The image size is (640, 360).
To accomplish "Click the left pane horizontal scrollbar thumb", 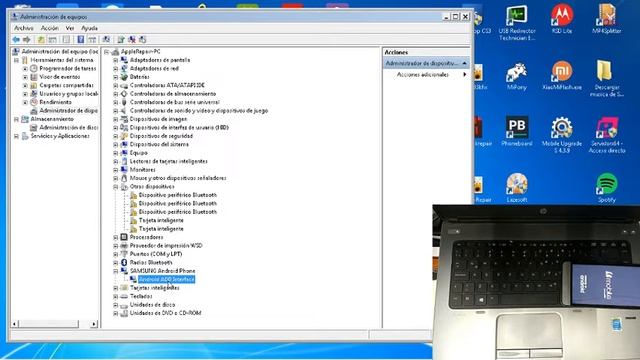I will pos(49,324).
